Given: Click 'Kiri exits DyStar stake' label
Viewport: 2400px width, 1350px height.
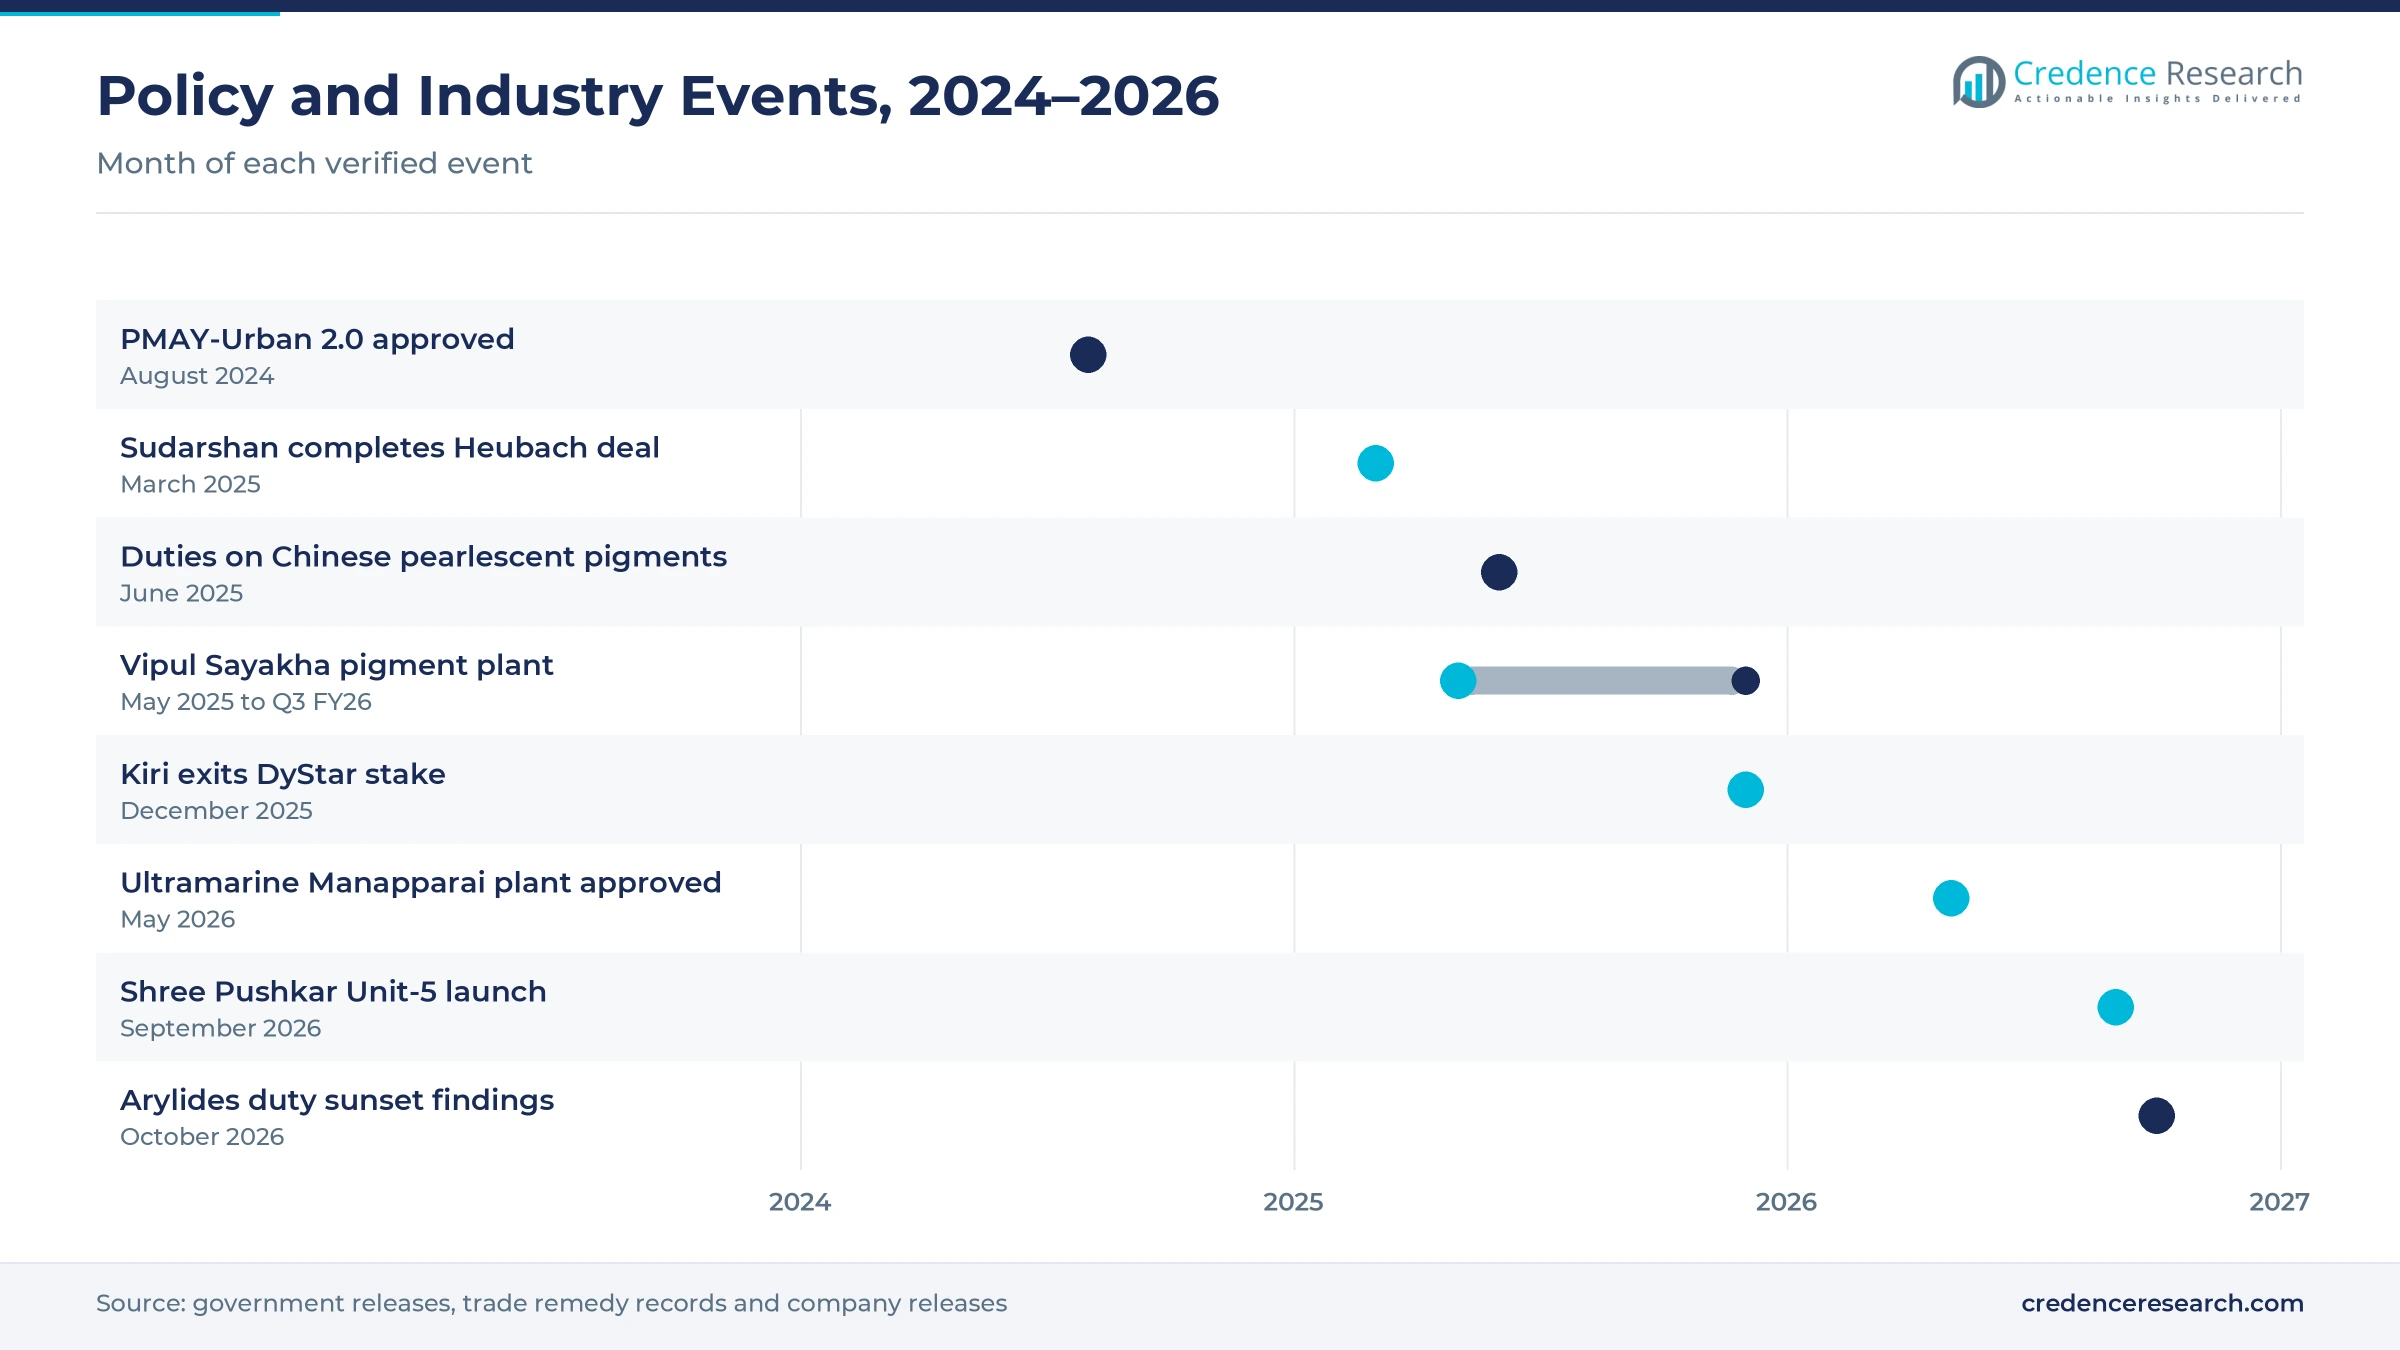Looking at the screenshot, I should (283, 774).
